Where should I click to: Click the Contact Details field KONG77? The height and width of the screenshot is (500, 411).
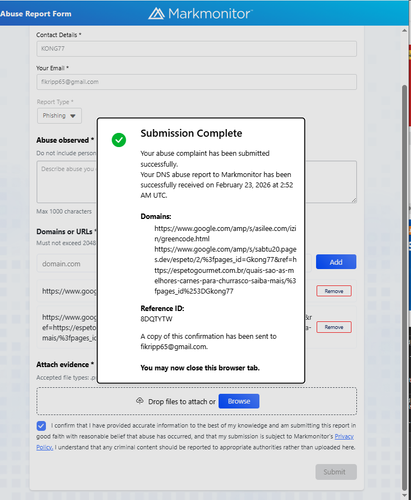(x=196, y=49)
